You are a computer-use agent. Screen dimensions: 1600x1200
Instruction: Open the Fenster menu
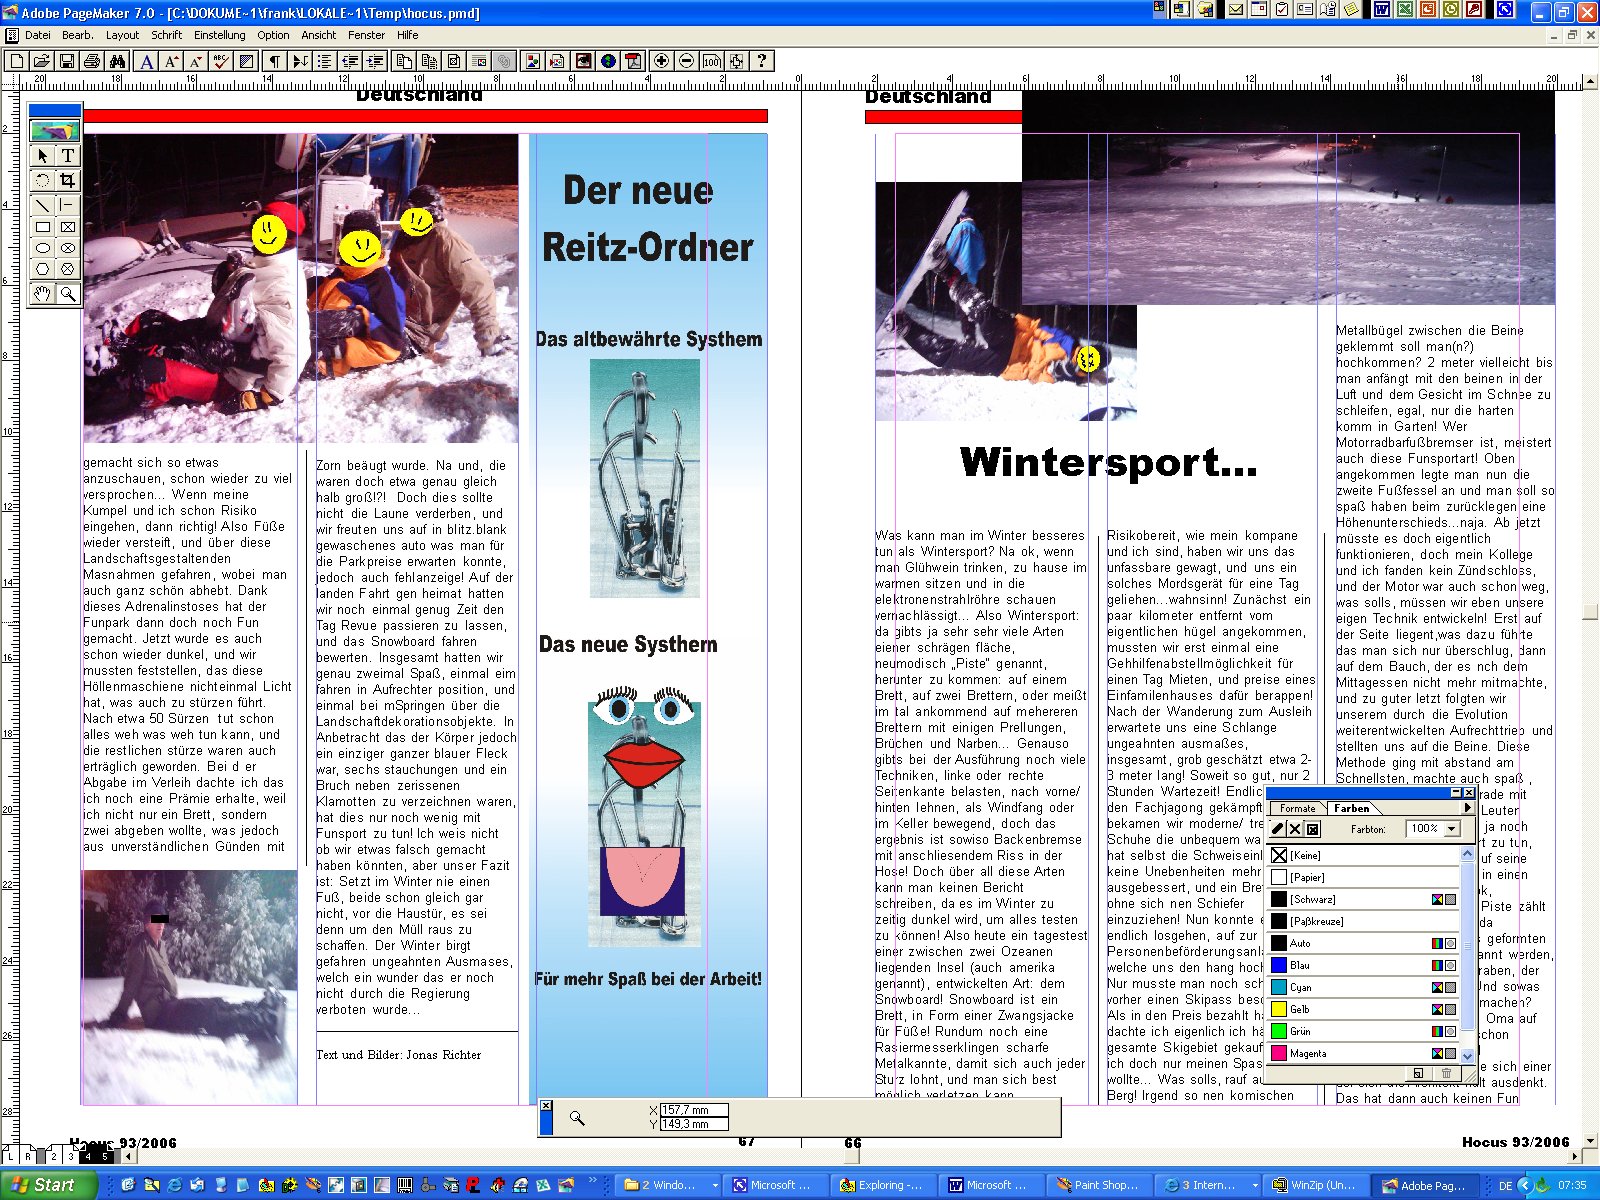tap(367, 35)
